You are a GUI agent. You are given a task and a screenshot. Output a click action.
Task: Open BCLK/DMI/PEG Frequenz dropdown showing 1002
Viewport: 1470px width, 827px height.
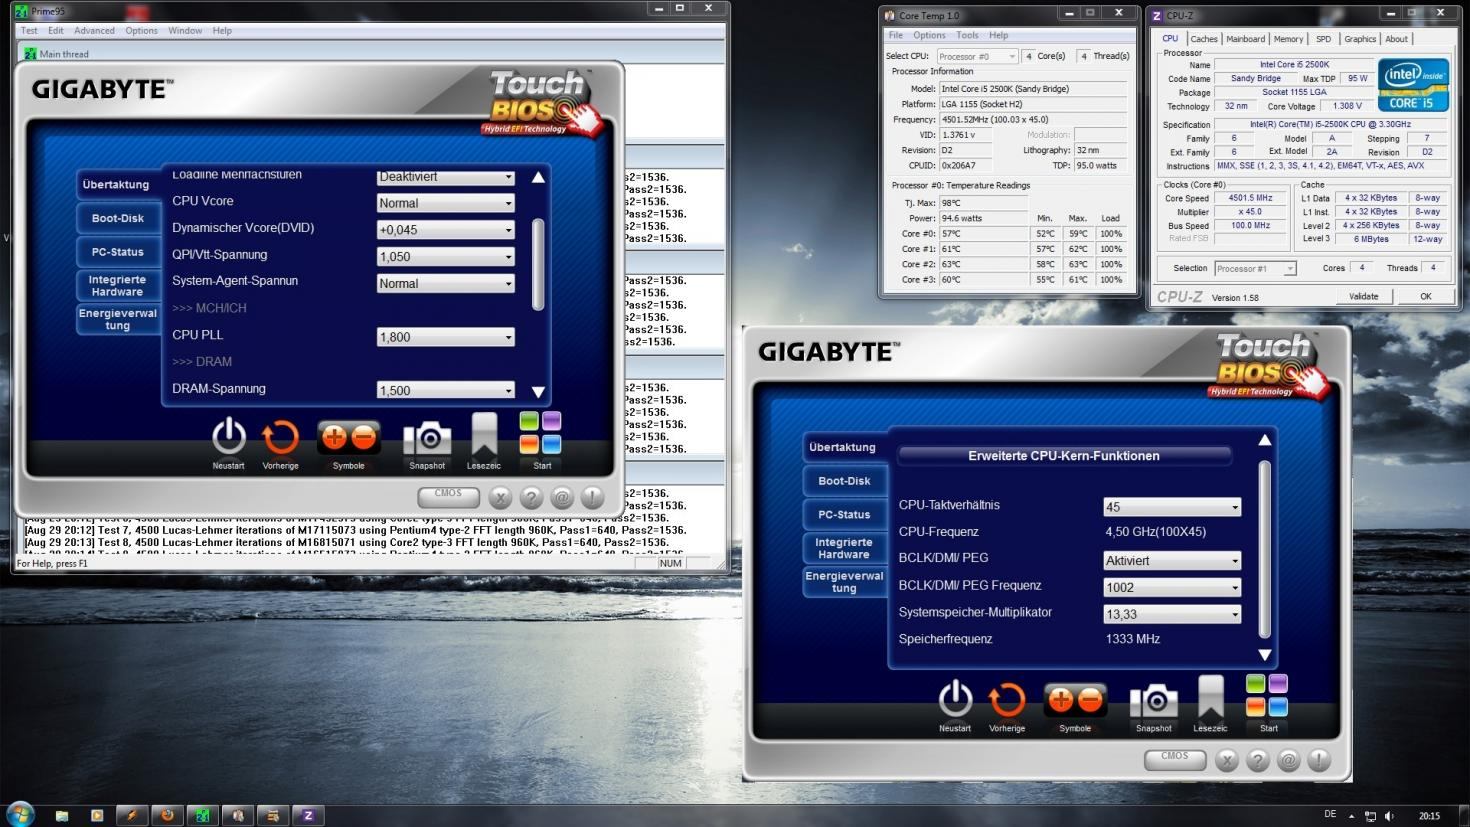[1172, 588]
